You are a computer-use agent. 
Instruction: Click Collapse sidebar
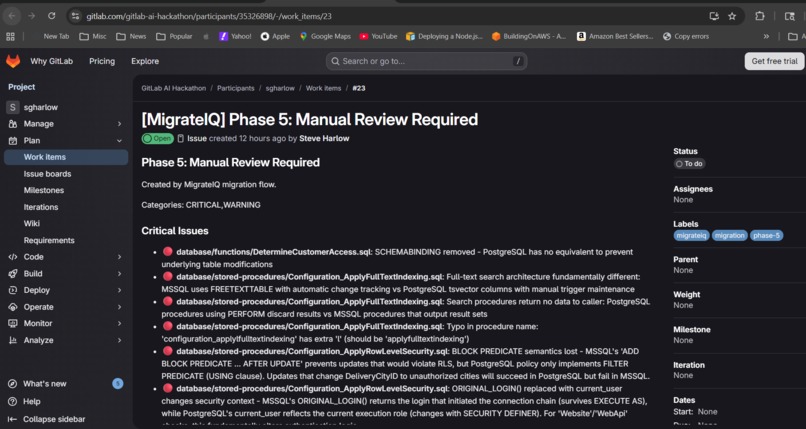pyautogui.click(x=53, y=419)
